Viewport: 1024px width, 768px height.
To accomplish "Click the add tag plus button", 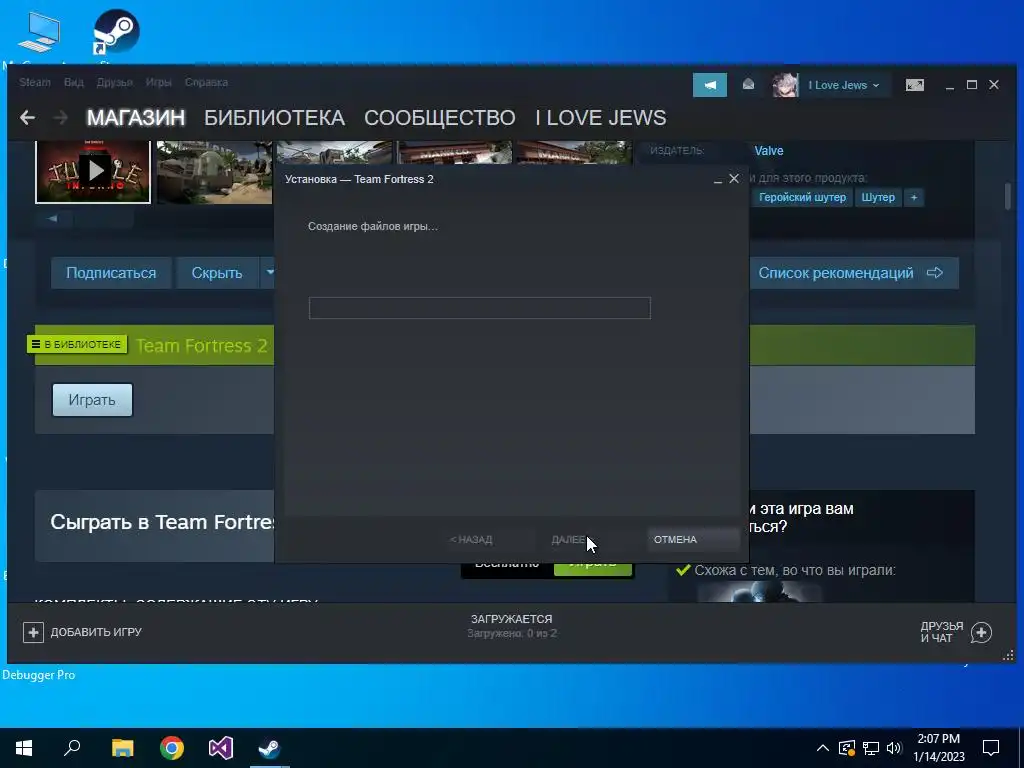I will point(914,197).
